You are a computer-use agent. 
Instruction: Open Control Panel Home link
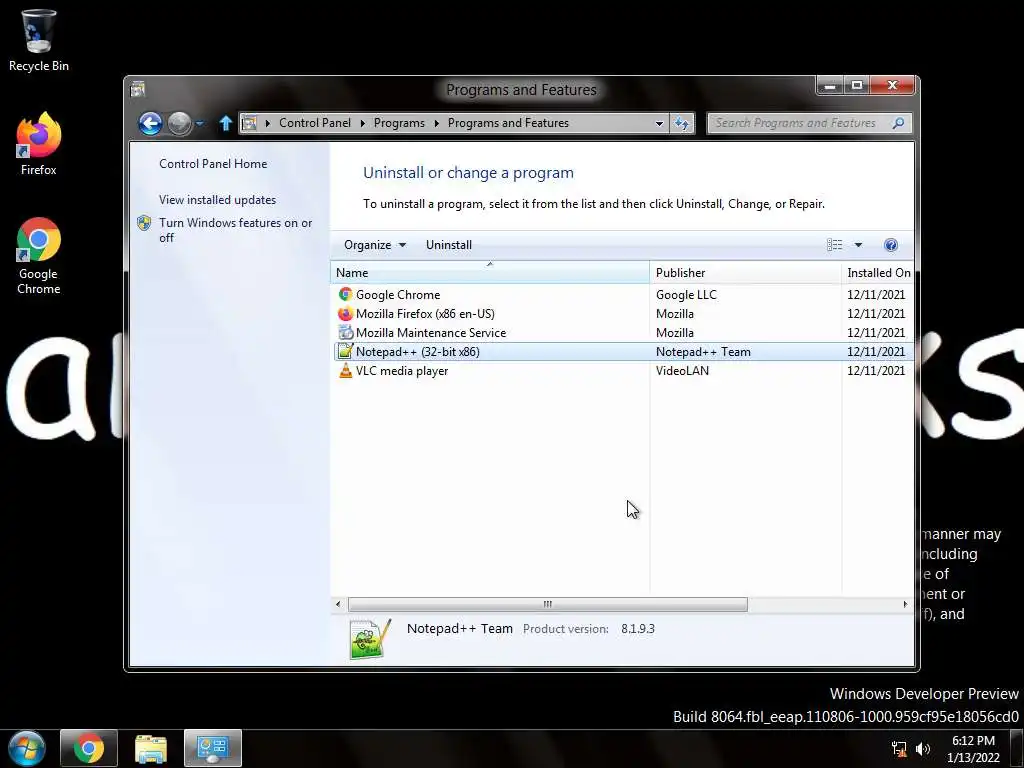213,164
